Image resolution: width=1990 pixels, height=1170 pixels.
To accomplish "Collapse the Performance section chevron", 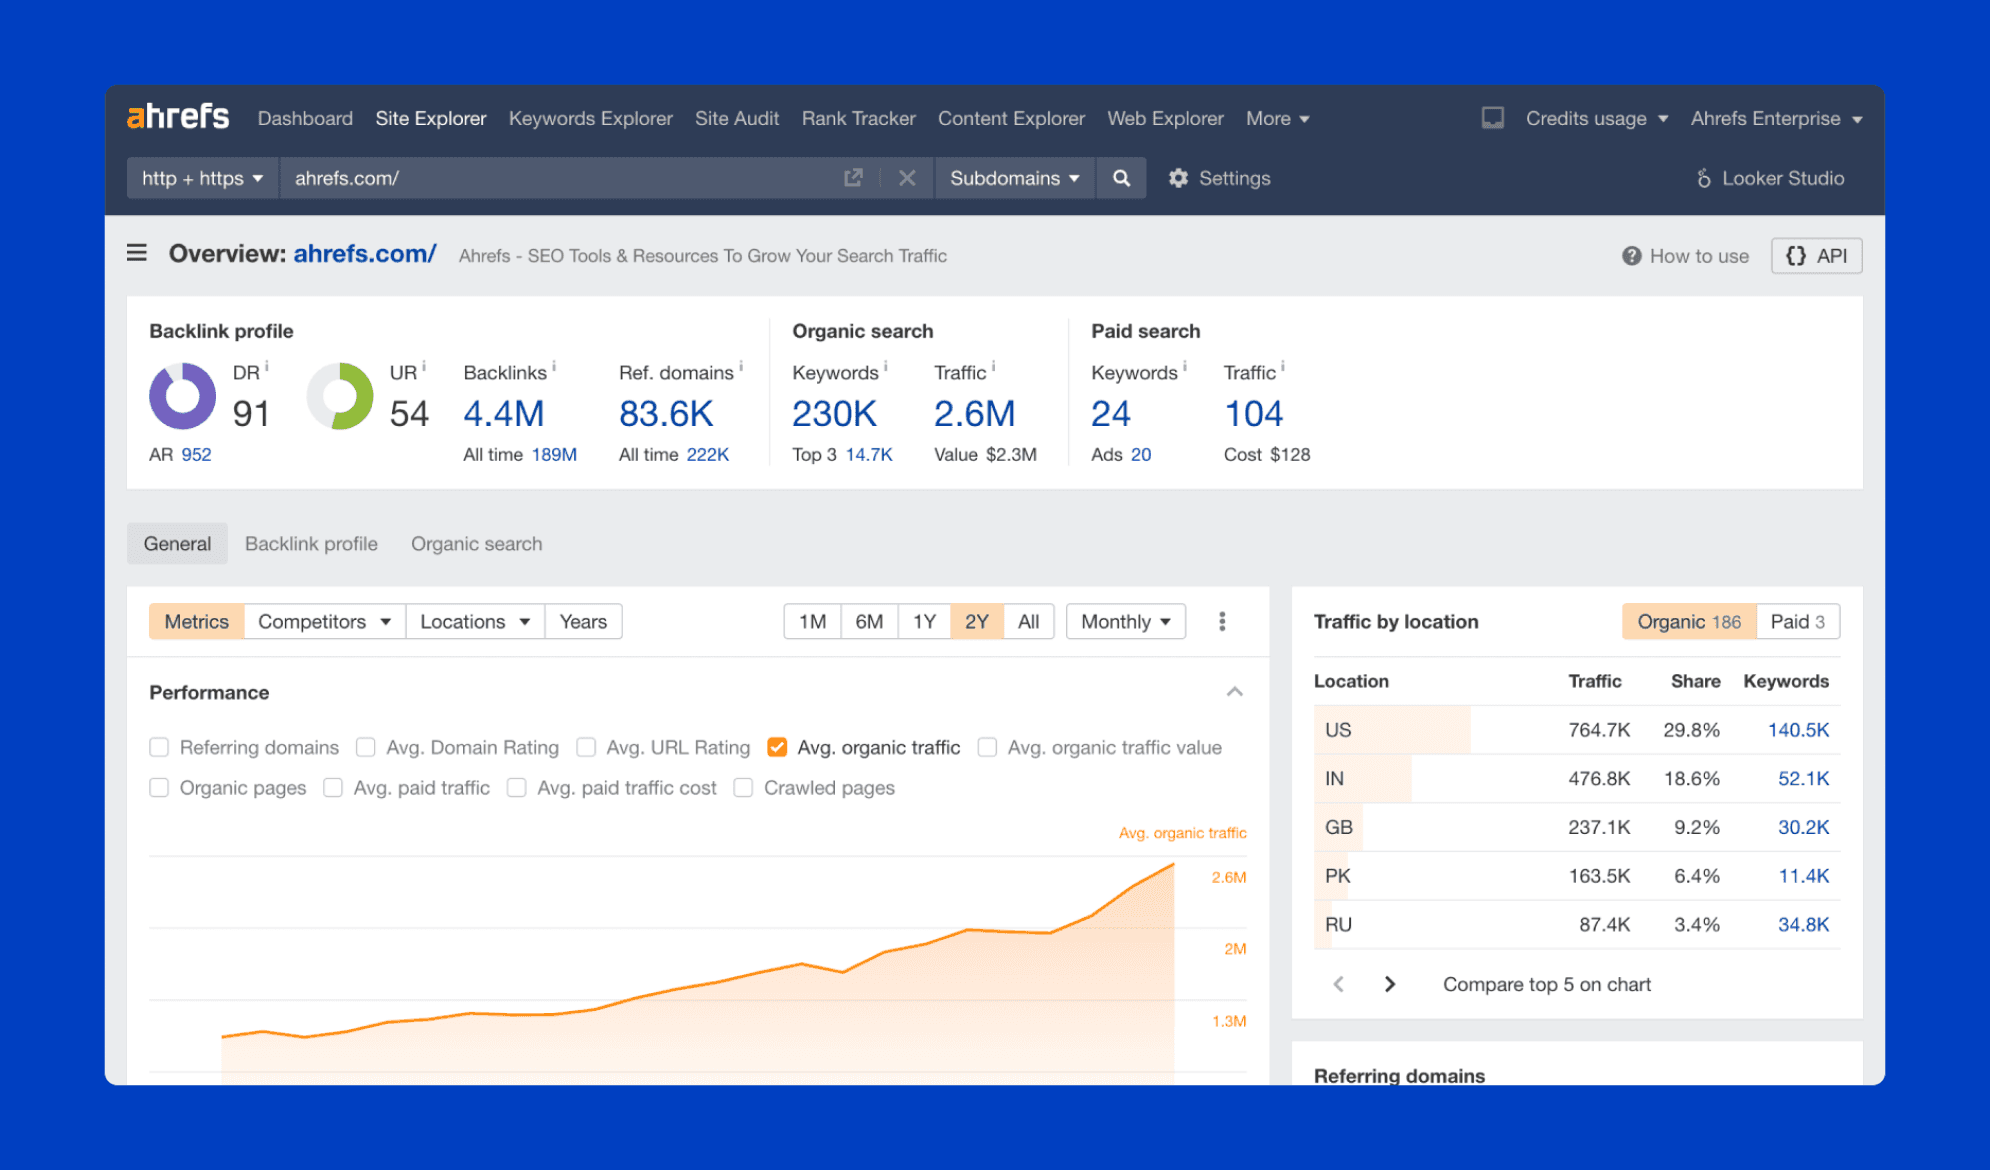I will point(1235,692).
